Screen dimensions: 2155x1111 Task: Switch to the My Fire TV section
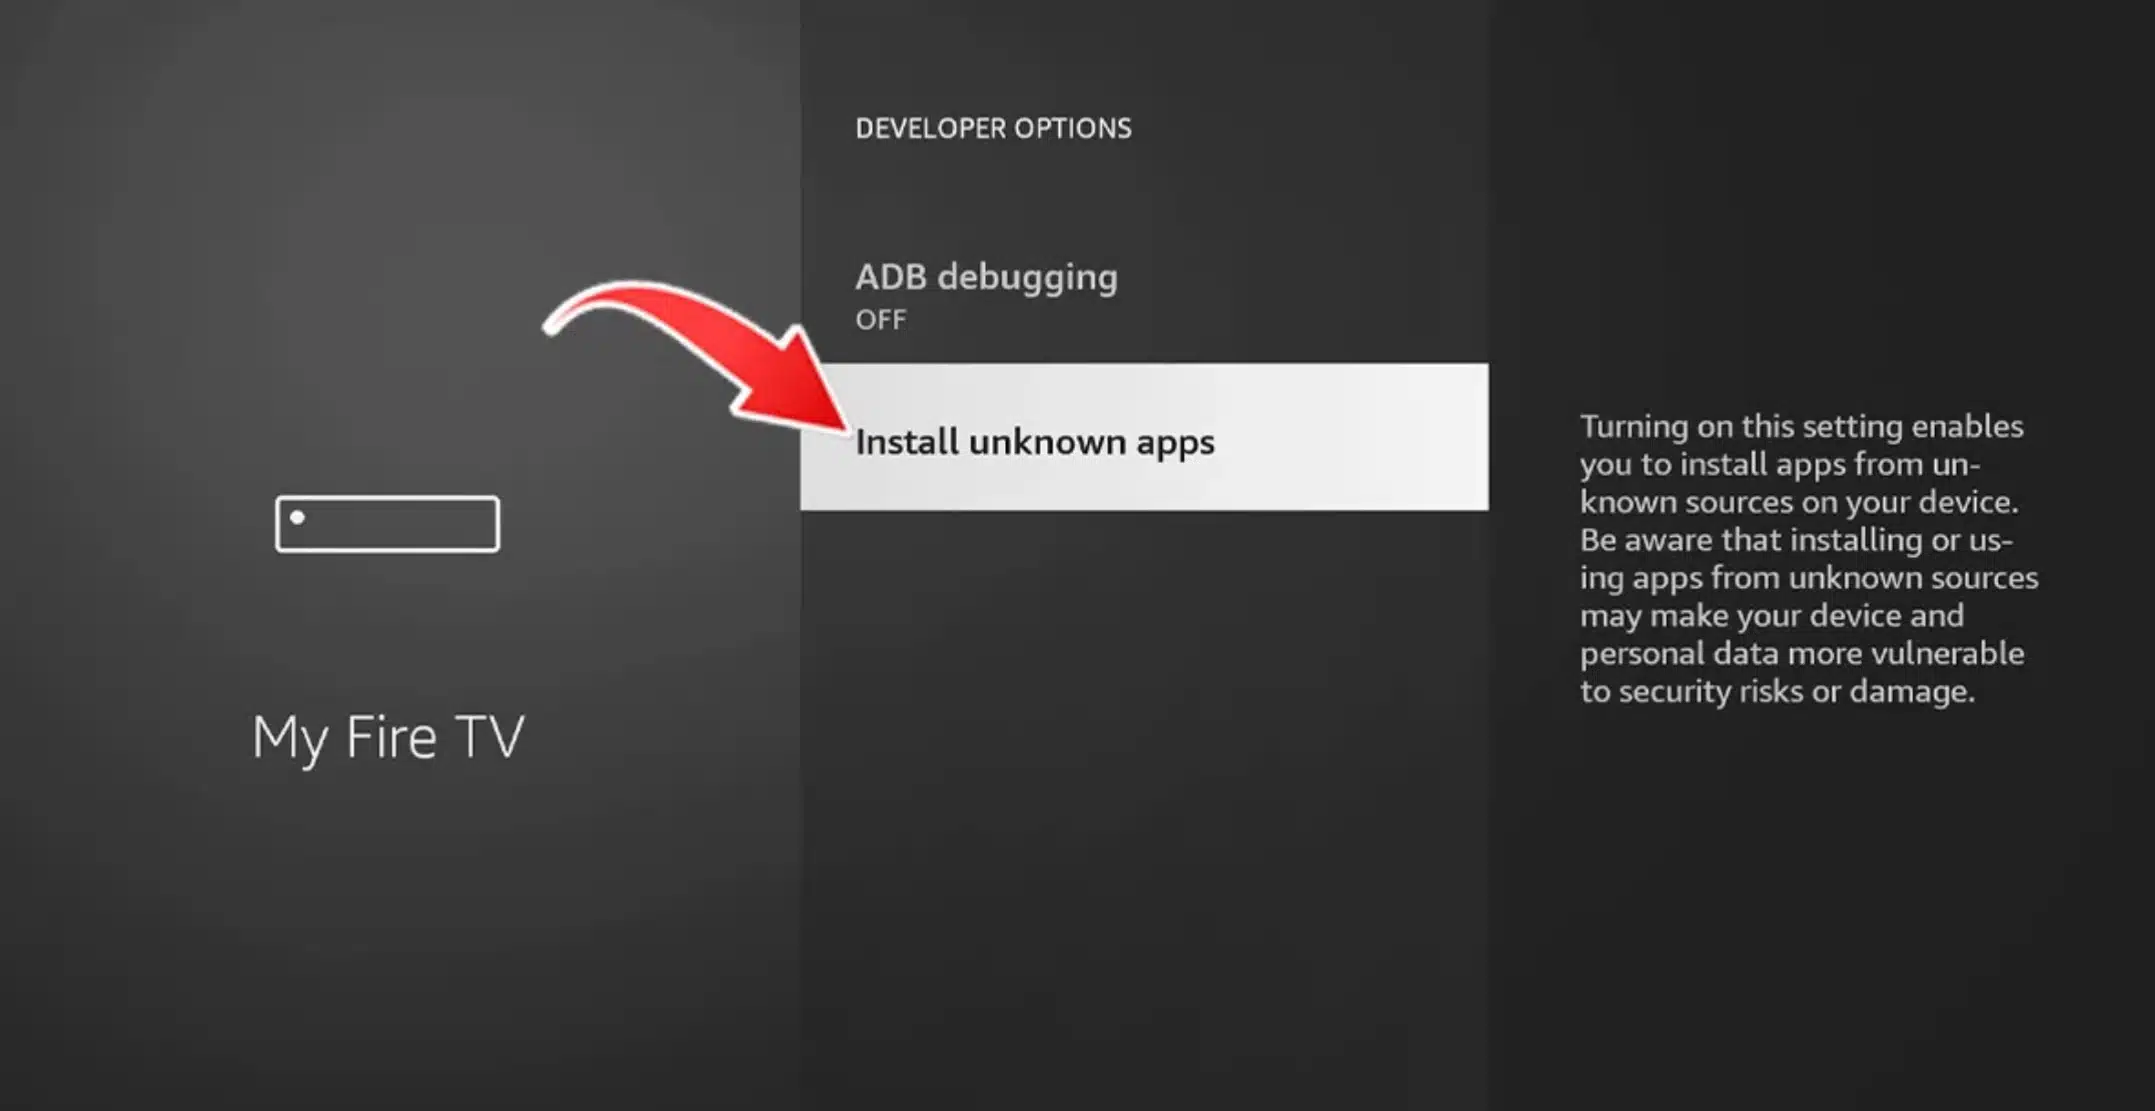[x=389, y=737]
